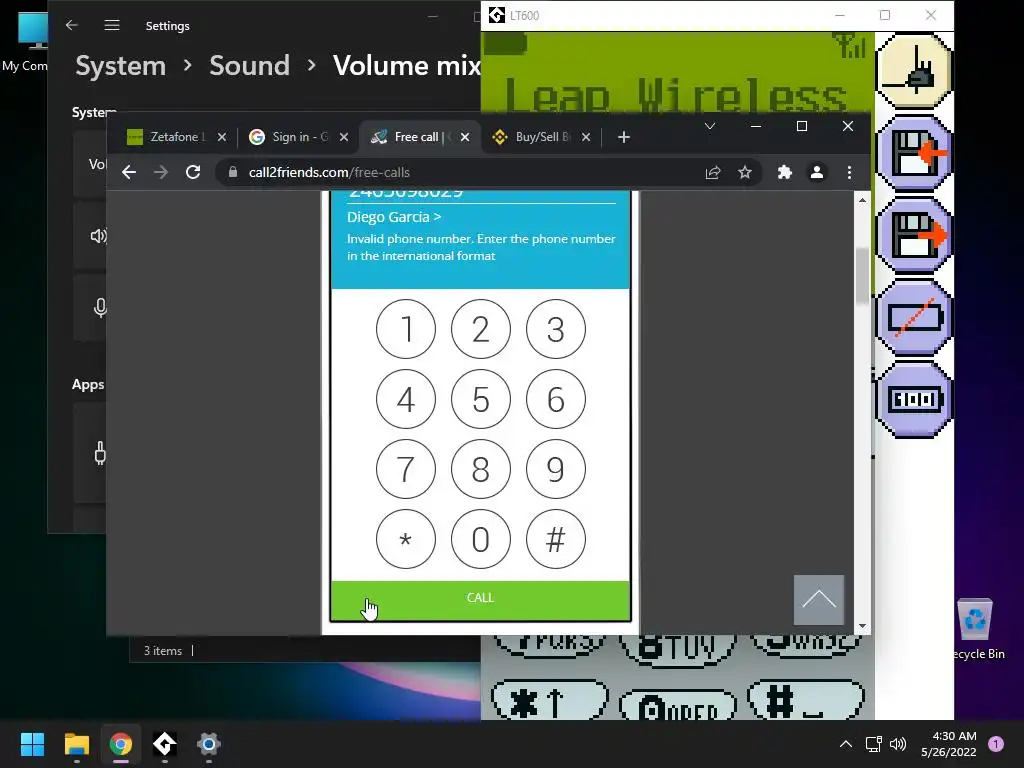Reload the call2friends page
The image size is (1024, 768).
click(x=193, y=172)
